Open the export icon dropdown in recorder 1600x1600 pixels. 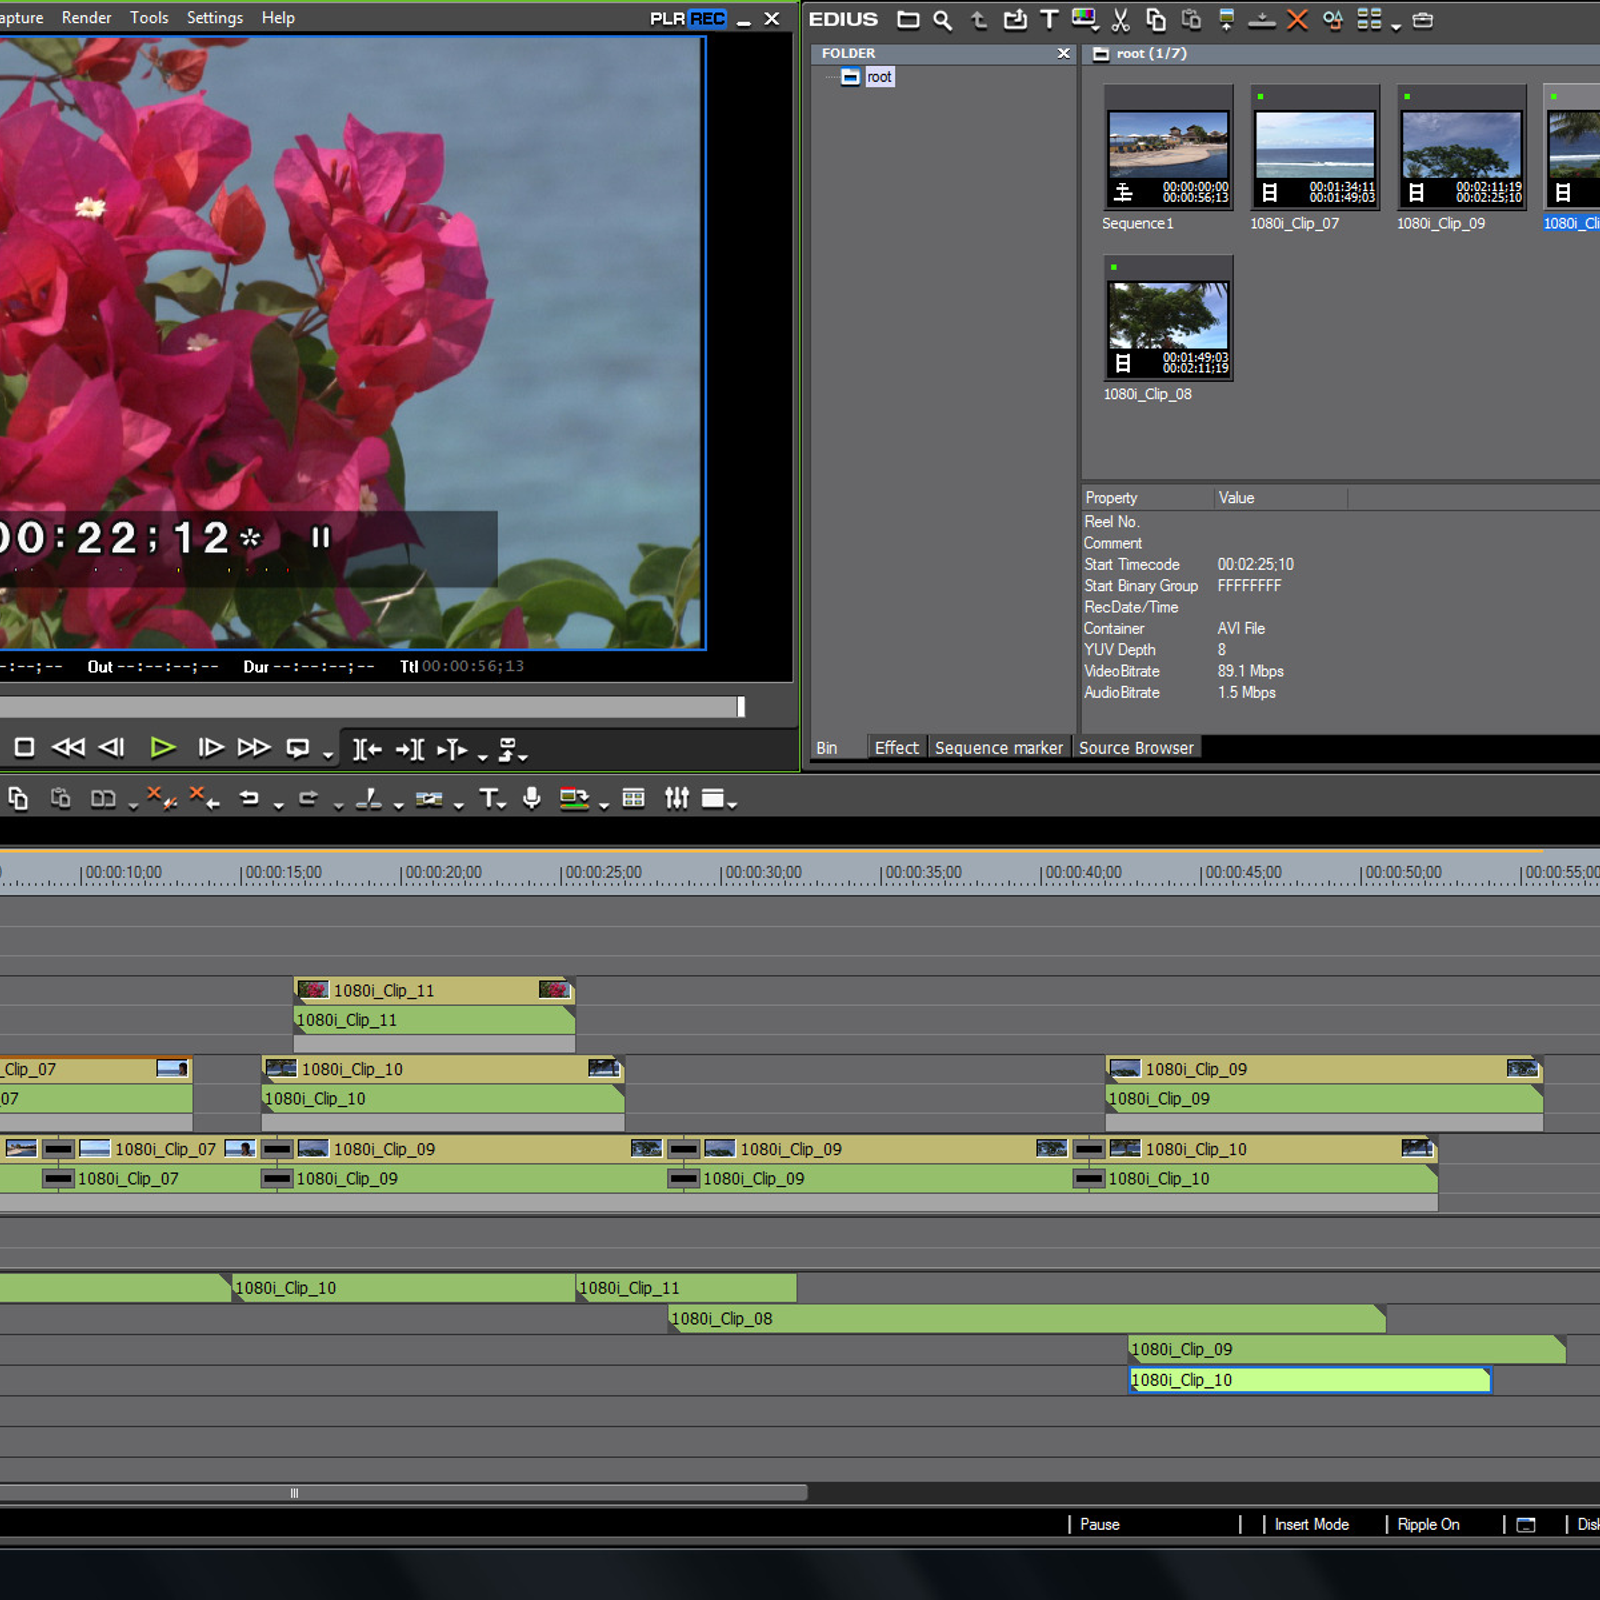click(x=512, y=750)
